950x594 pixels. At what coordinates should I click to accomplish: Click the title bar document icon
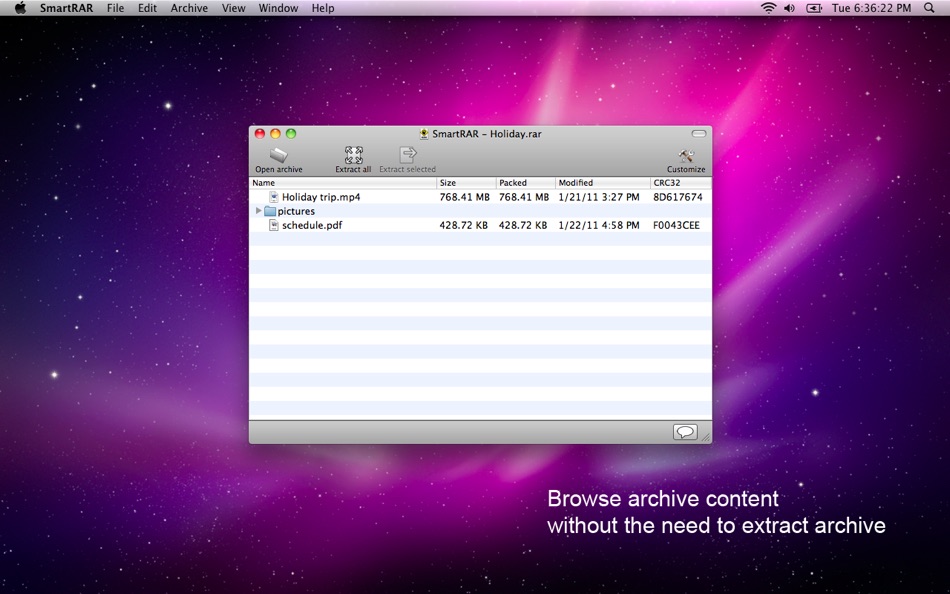[424, 134]
